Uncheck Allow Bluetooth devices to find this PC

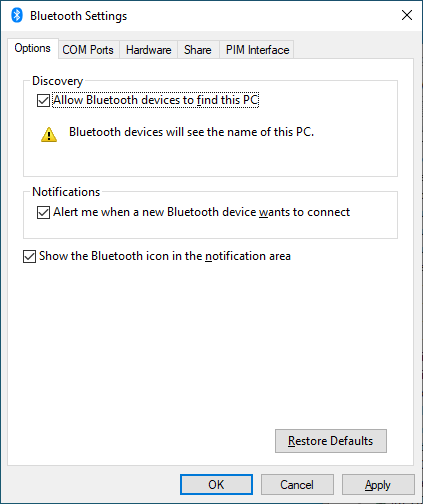[43, 100]
